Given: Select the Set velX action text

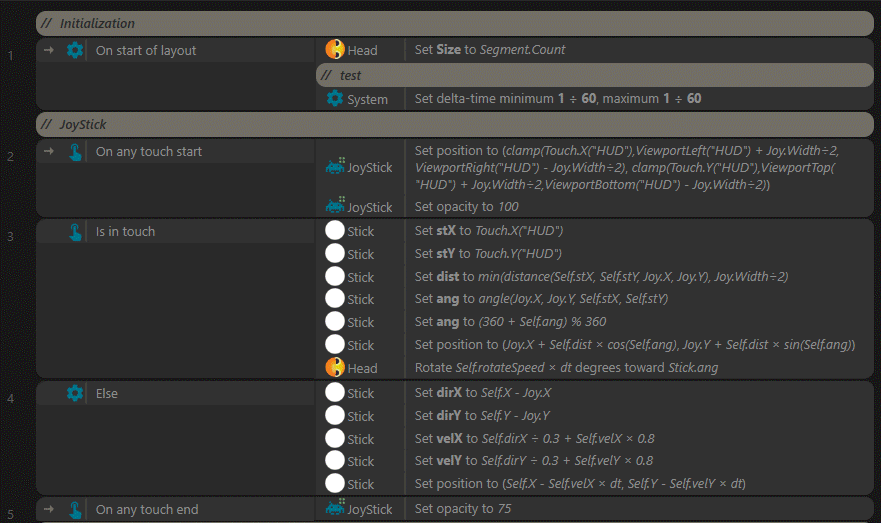Looking at the screenshot, I should coord(534,439).
